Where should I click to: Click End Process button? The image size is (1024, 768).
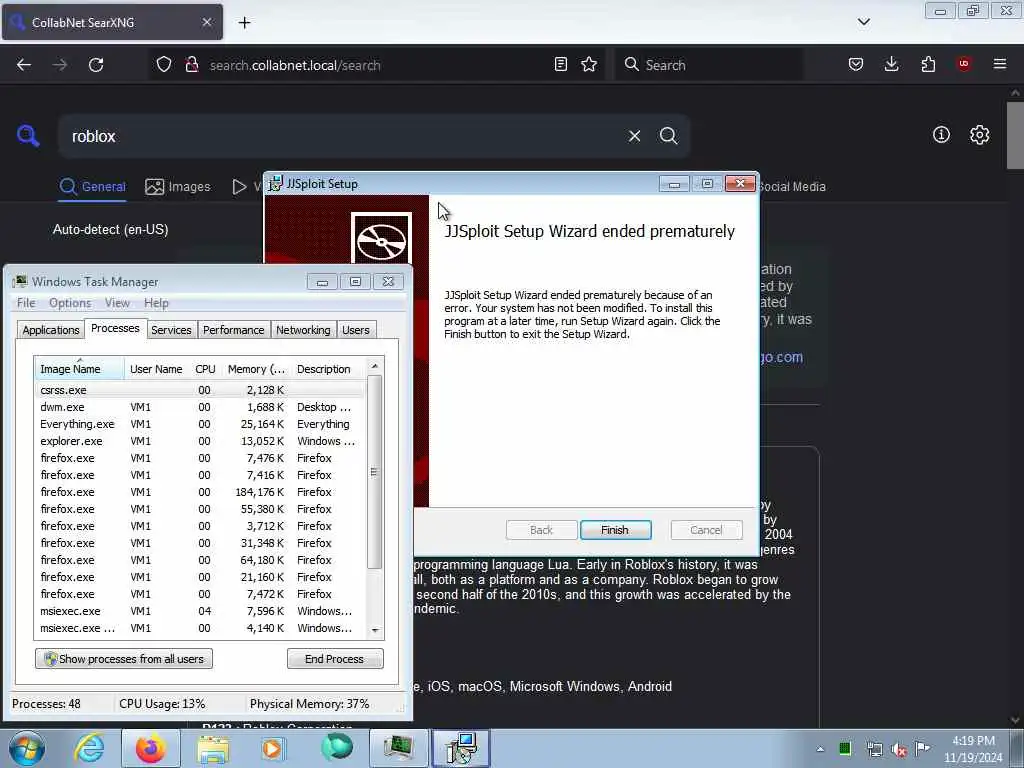335,659
